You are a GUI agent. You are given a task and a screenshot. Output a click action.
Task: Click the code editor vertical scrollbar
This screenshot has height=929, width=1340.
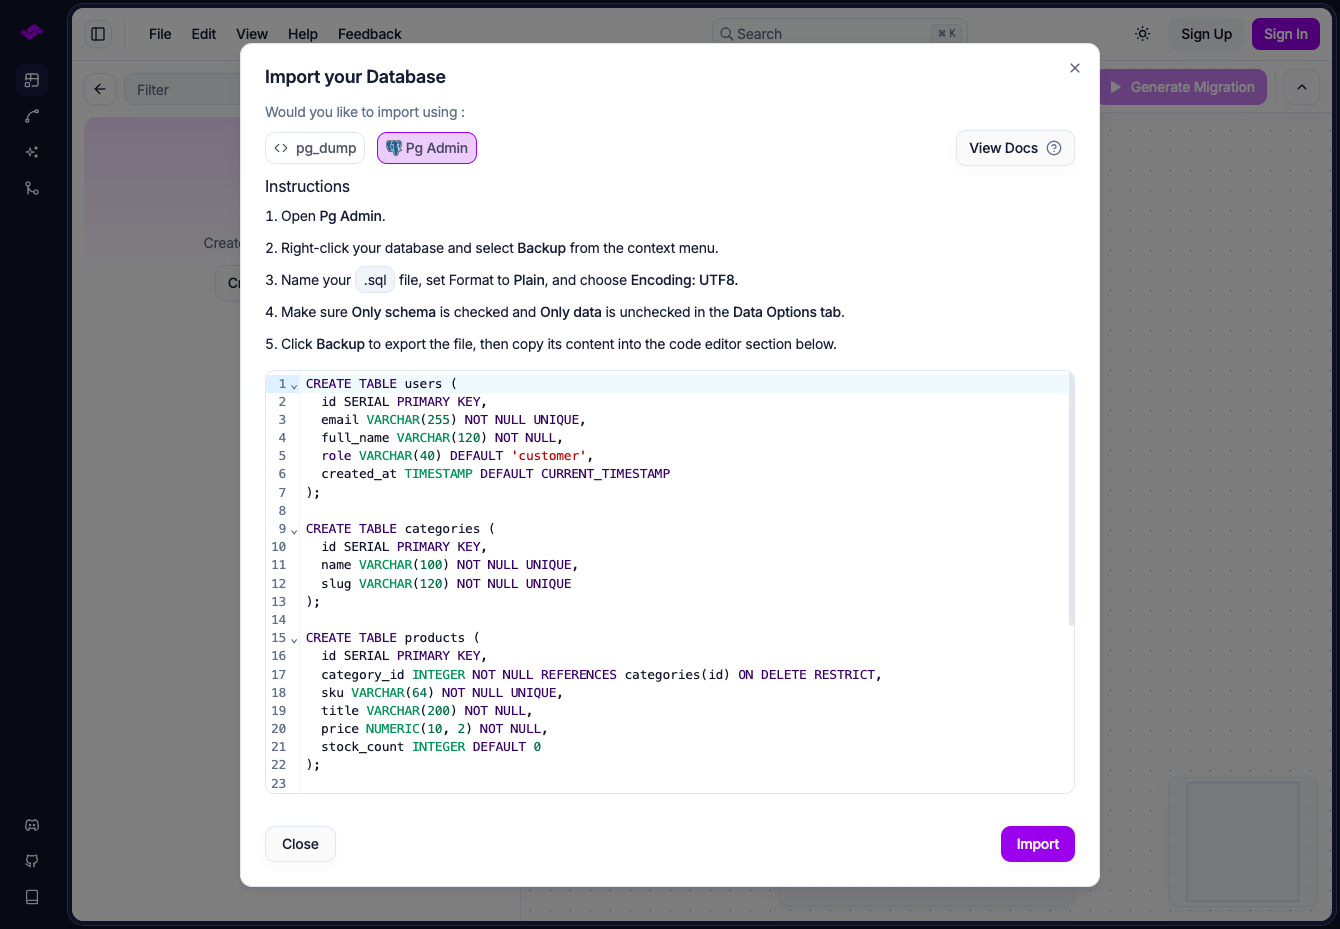click(x=1071, y=500)
